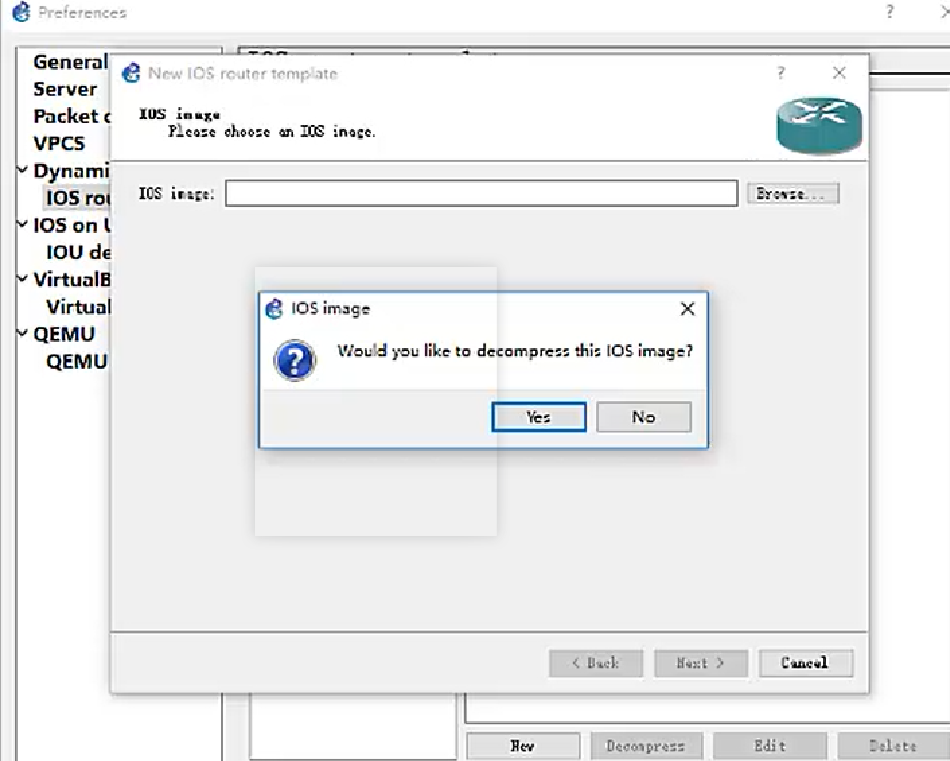Collapse the Dynamips tree node
Screen dimensions: 950x761
coord(22,170)
